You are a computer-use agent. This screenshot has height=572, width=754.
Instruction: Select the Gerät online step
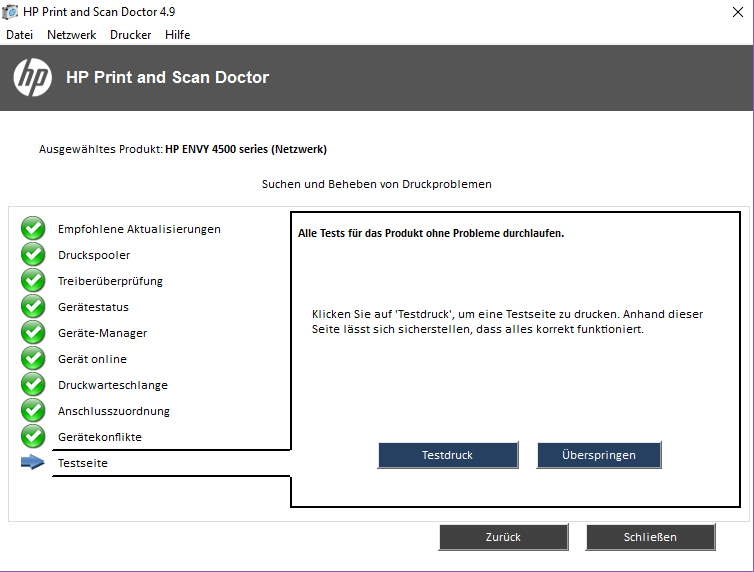click(x=92, y=359)
